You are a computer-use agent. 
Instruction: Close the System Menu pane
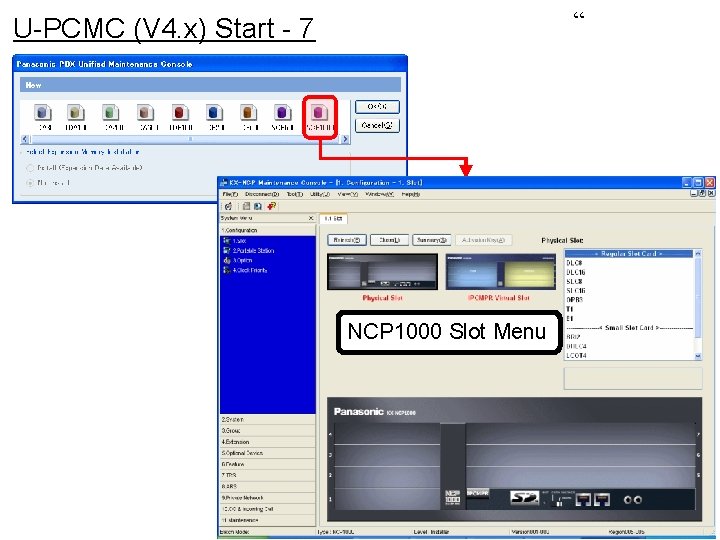tap(311, 218)
